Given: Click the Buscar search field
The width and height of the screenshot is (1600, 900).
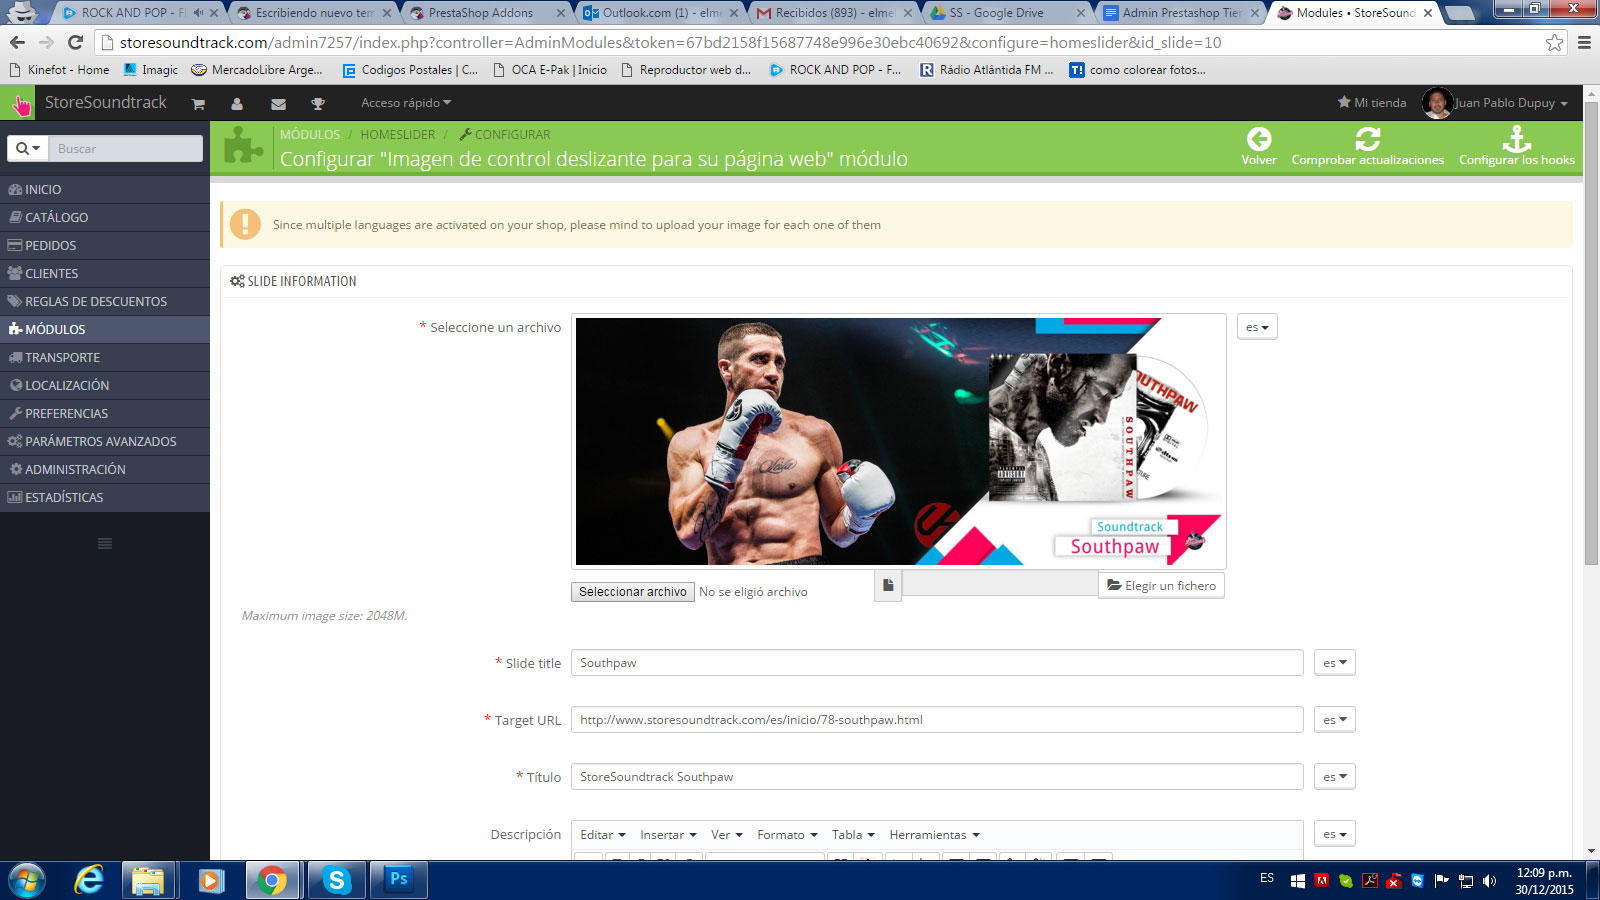Looking at the screenshot, I should (x=125, y=148).
